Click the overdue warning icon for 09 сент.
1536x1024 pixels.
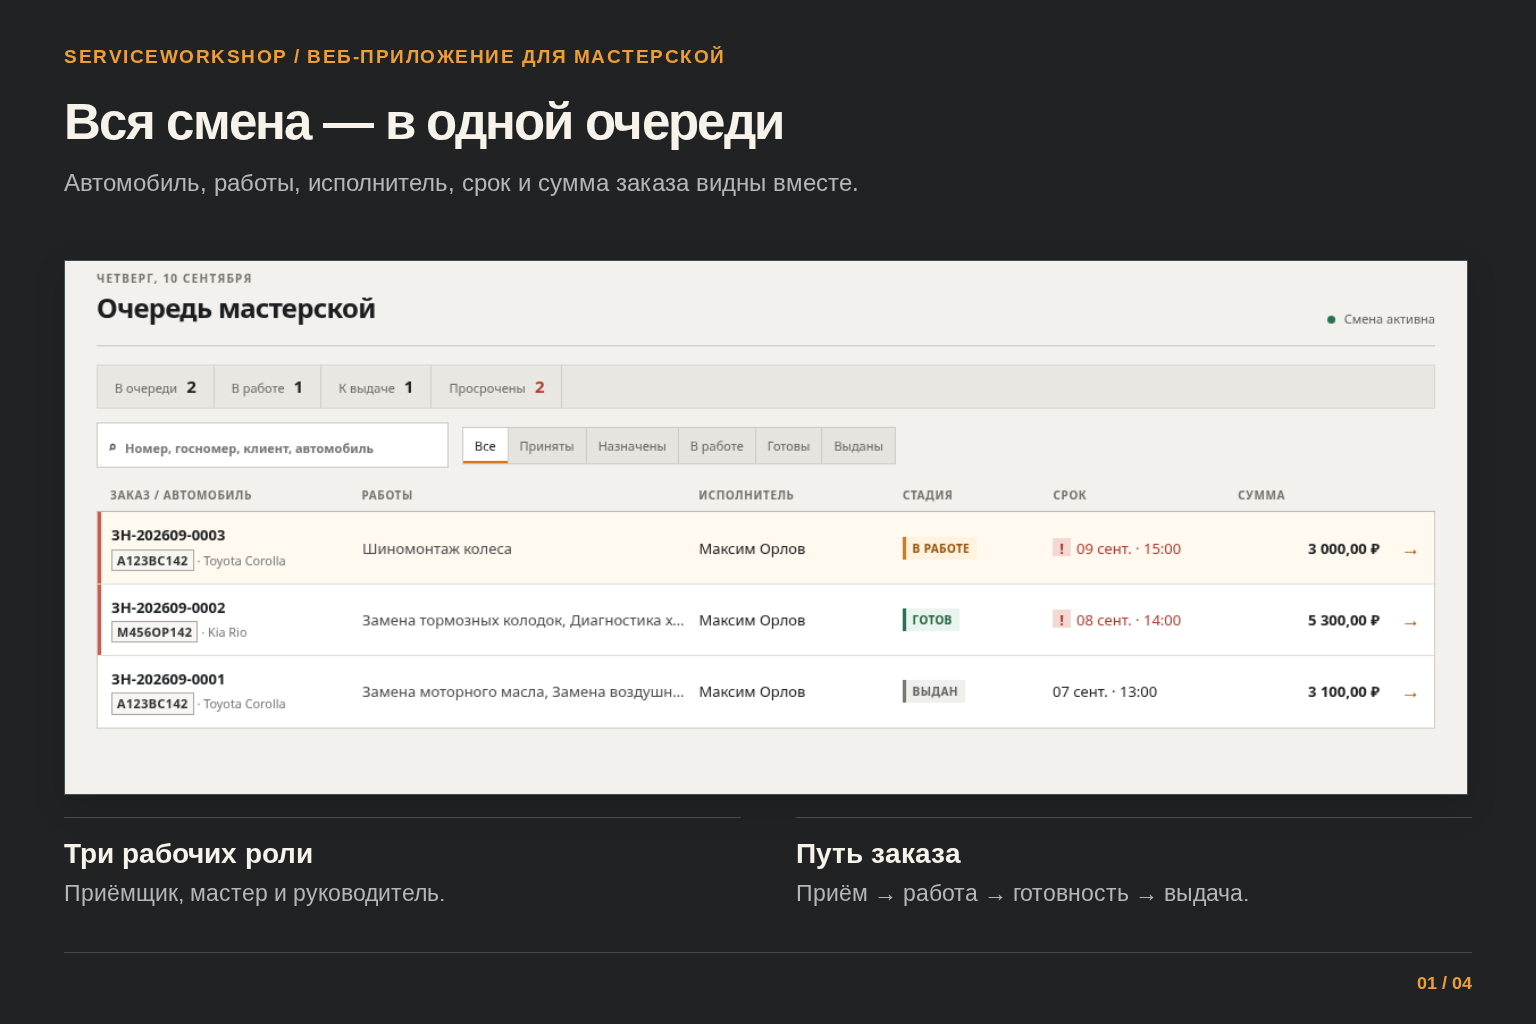[x=1061, y=548]
